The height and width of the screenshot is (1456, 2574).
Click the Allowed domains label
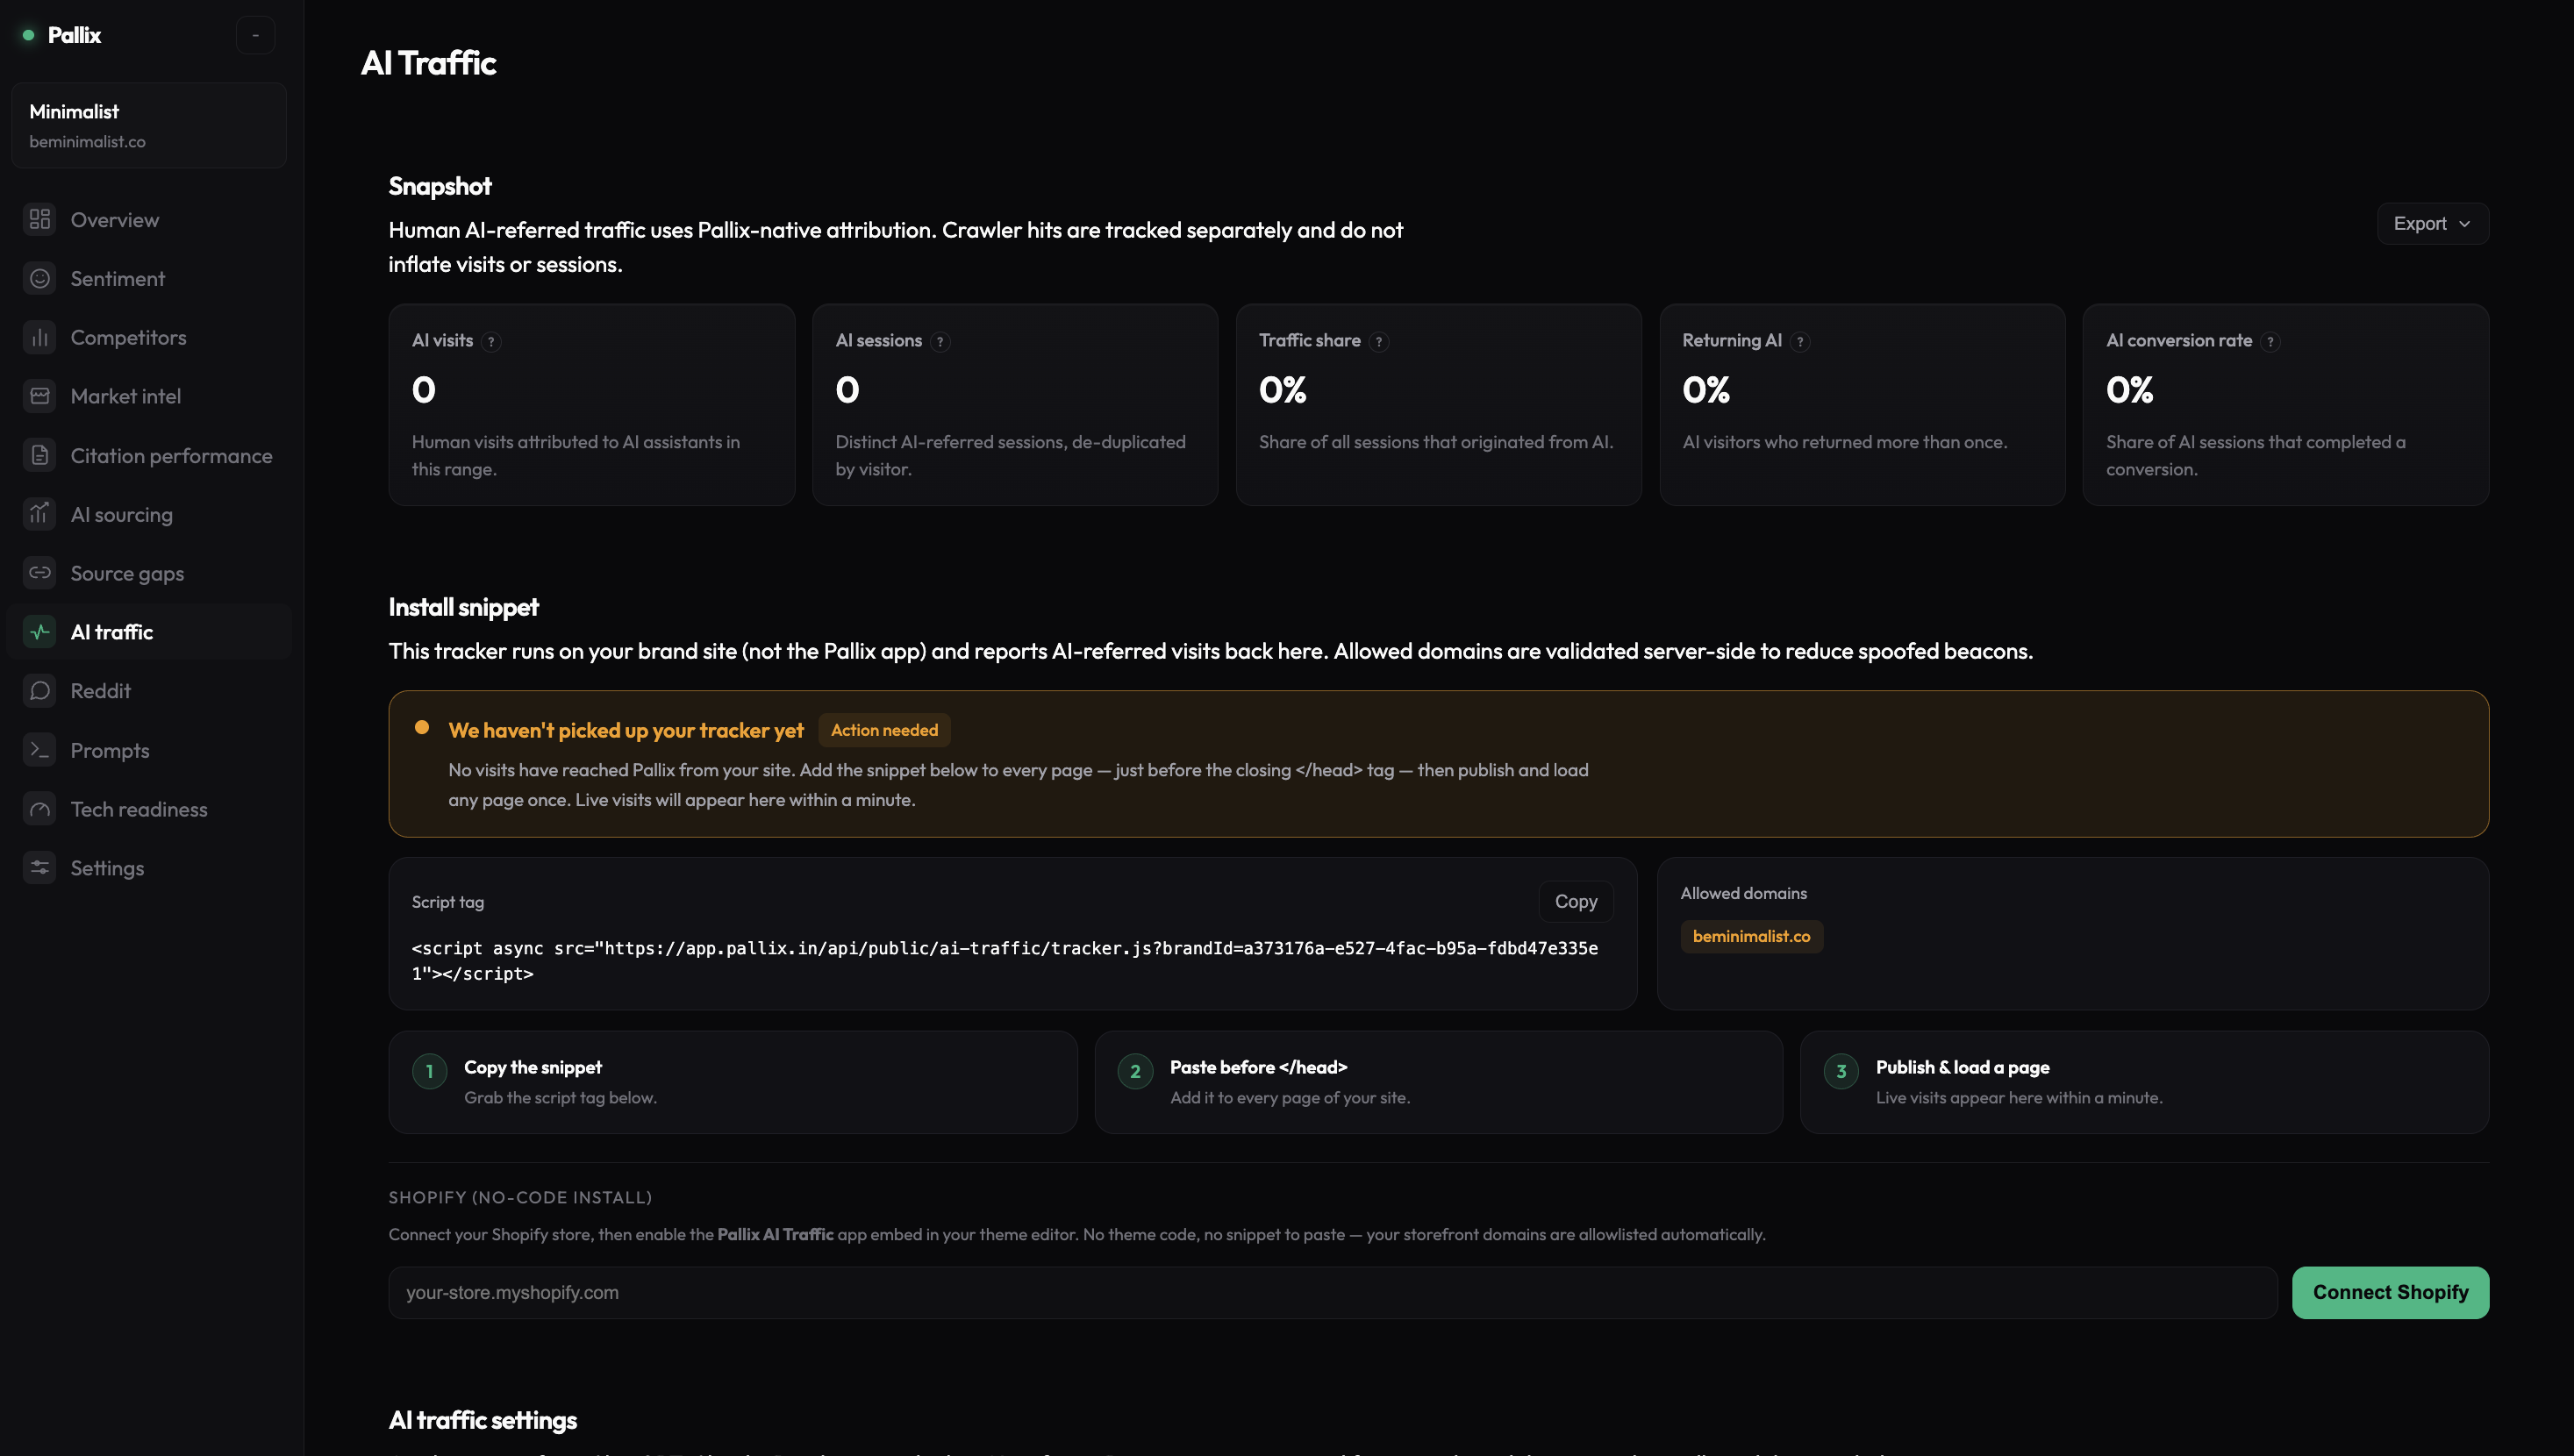1743,893
